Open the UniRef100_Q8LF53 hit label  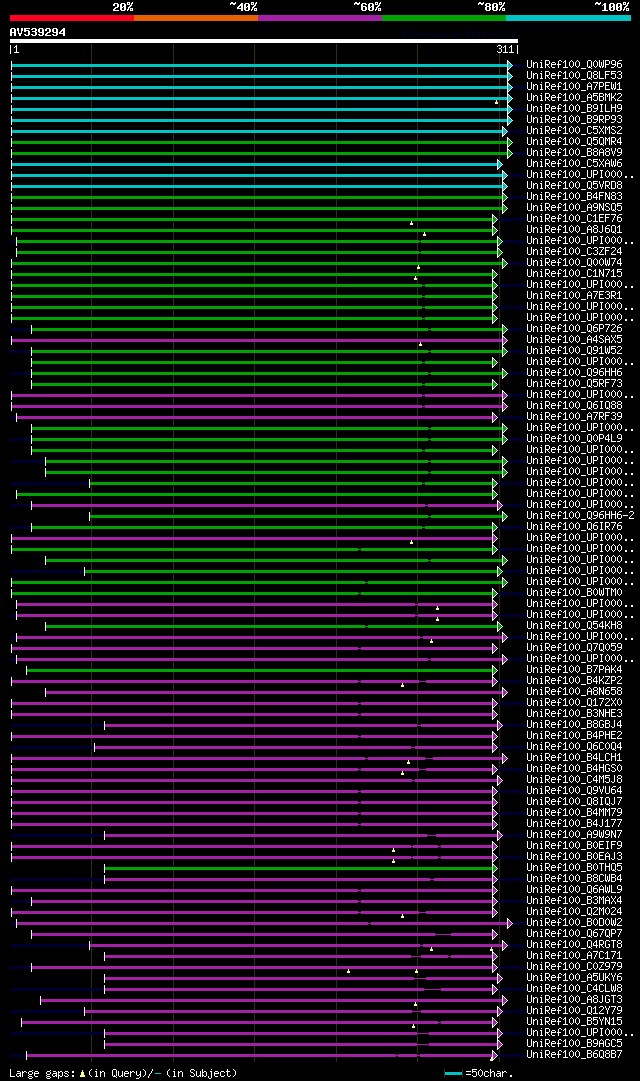coord(574,76)
